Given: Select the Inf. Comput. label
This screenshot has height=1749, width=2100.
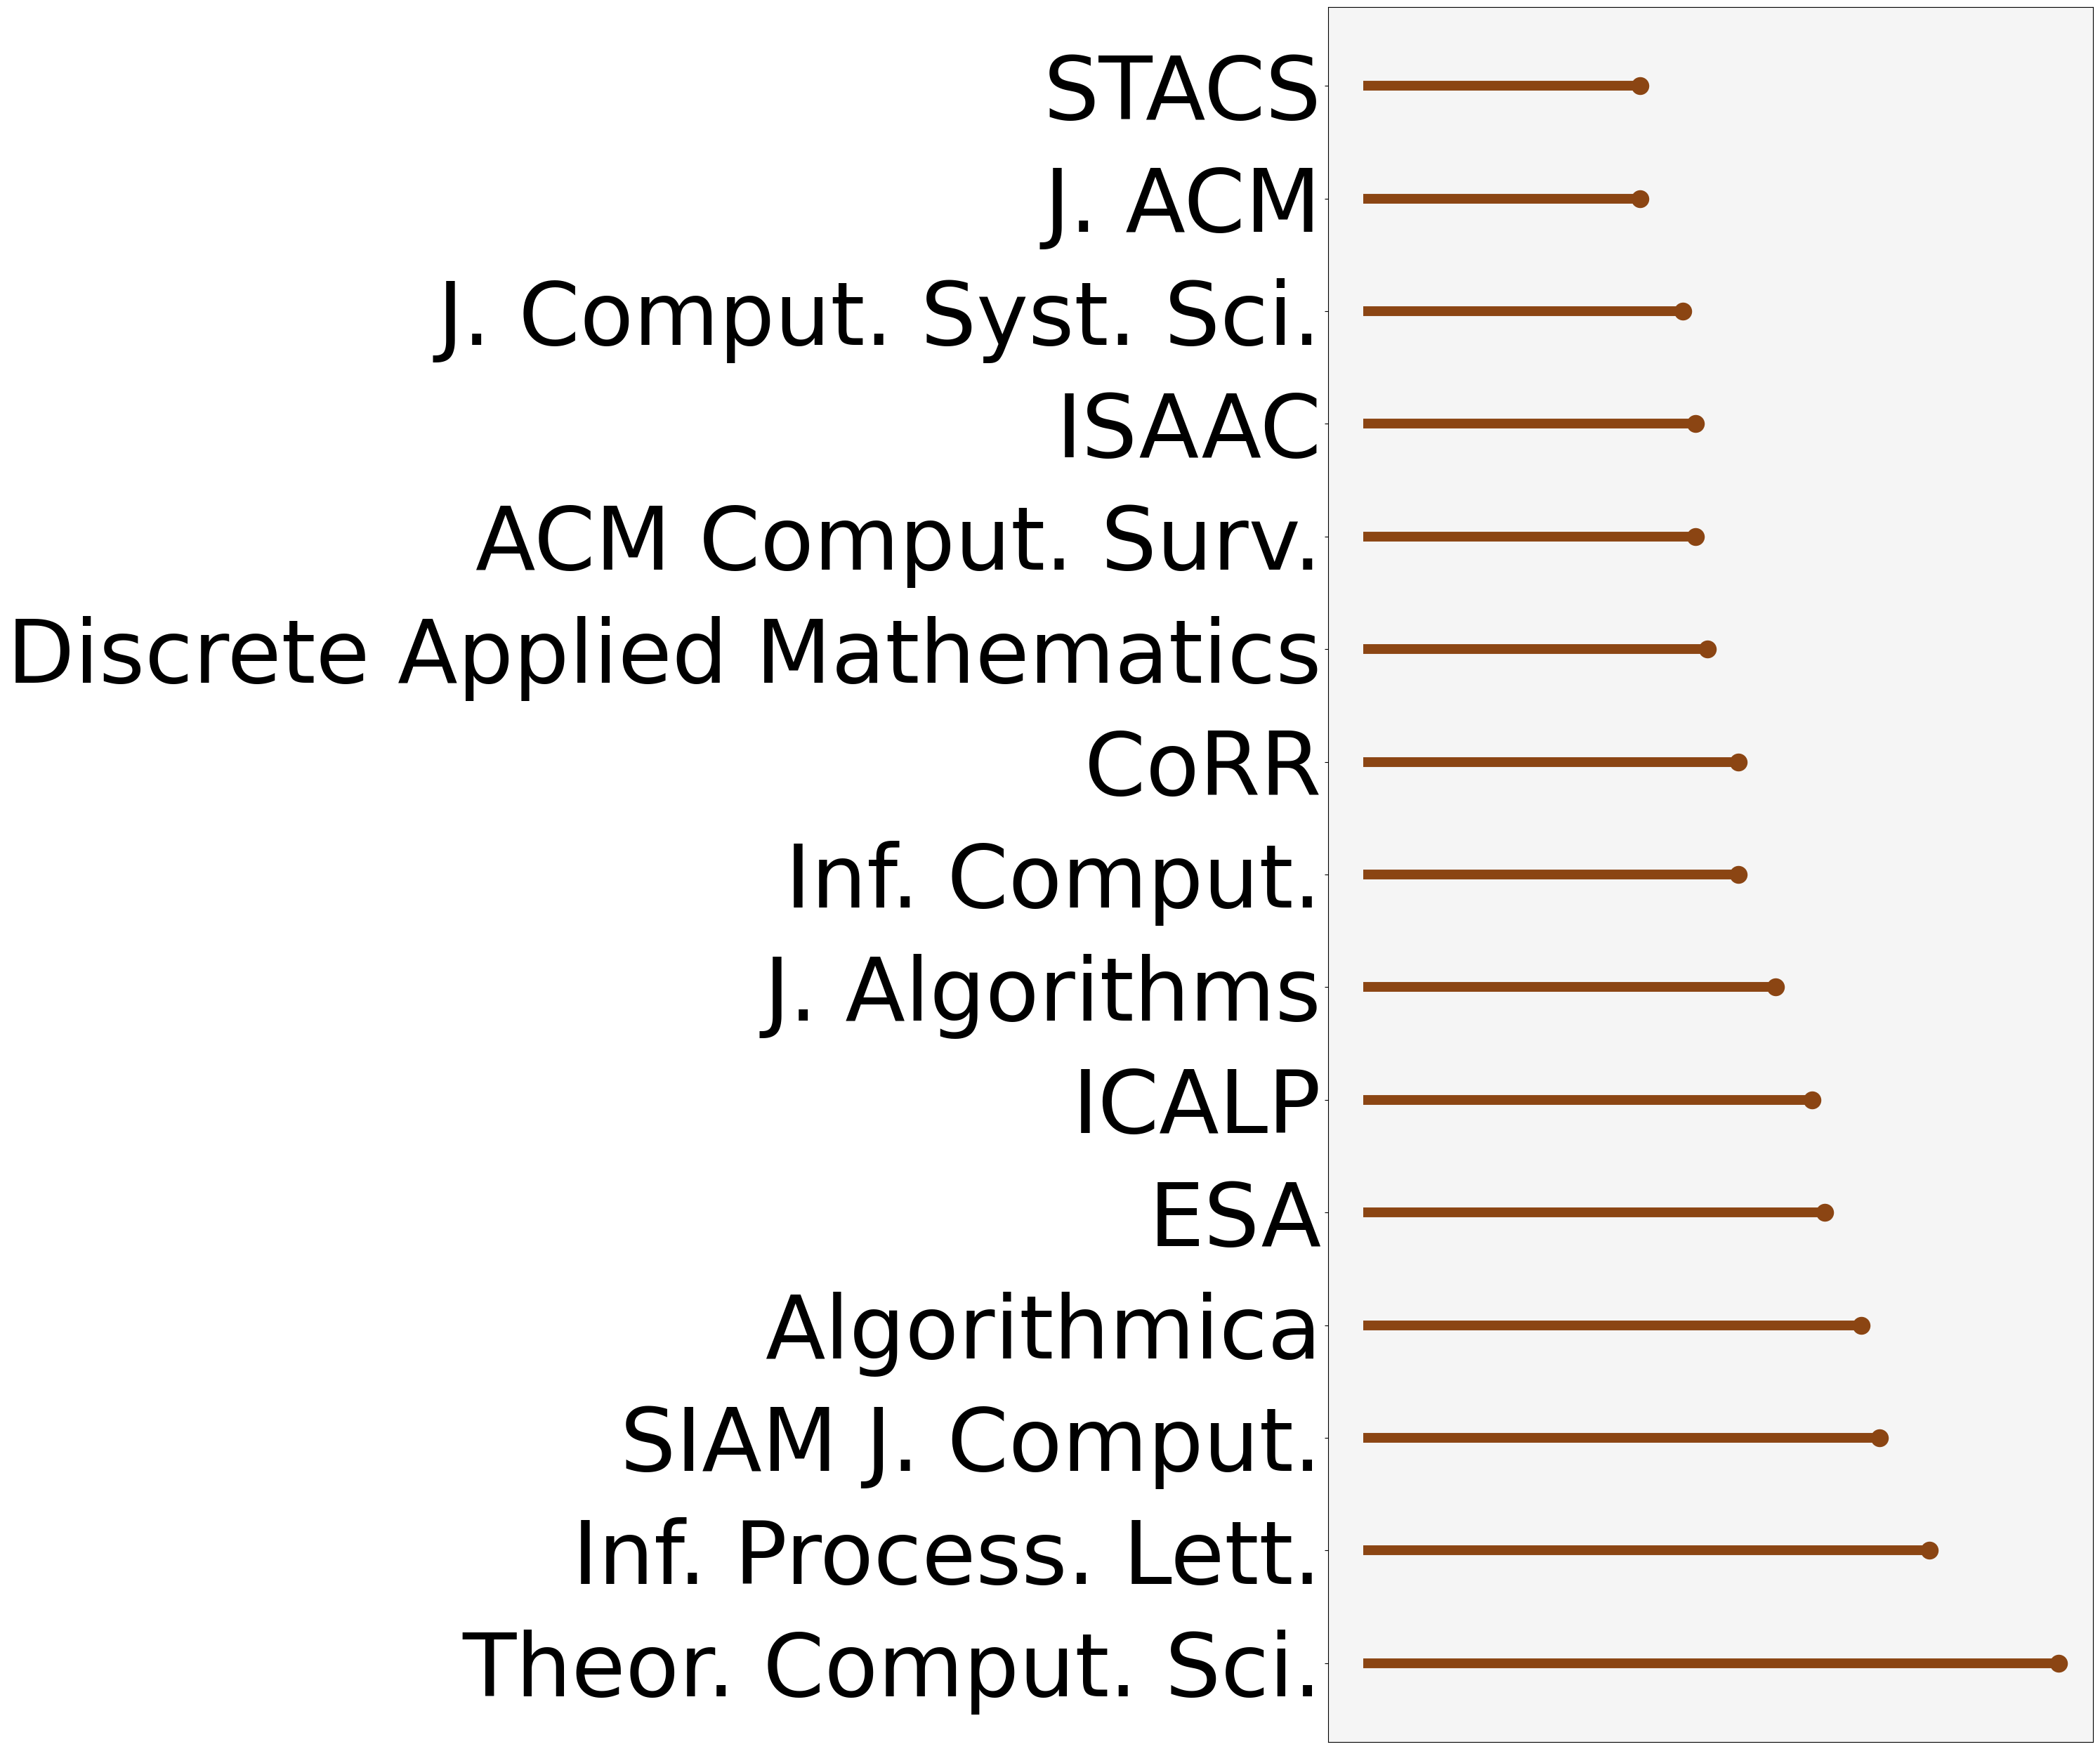Looking at the screenshot, I should (1053, 879).
